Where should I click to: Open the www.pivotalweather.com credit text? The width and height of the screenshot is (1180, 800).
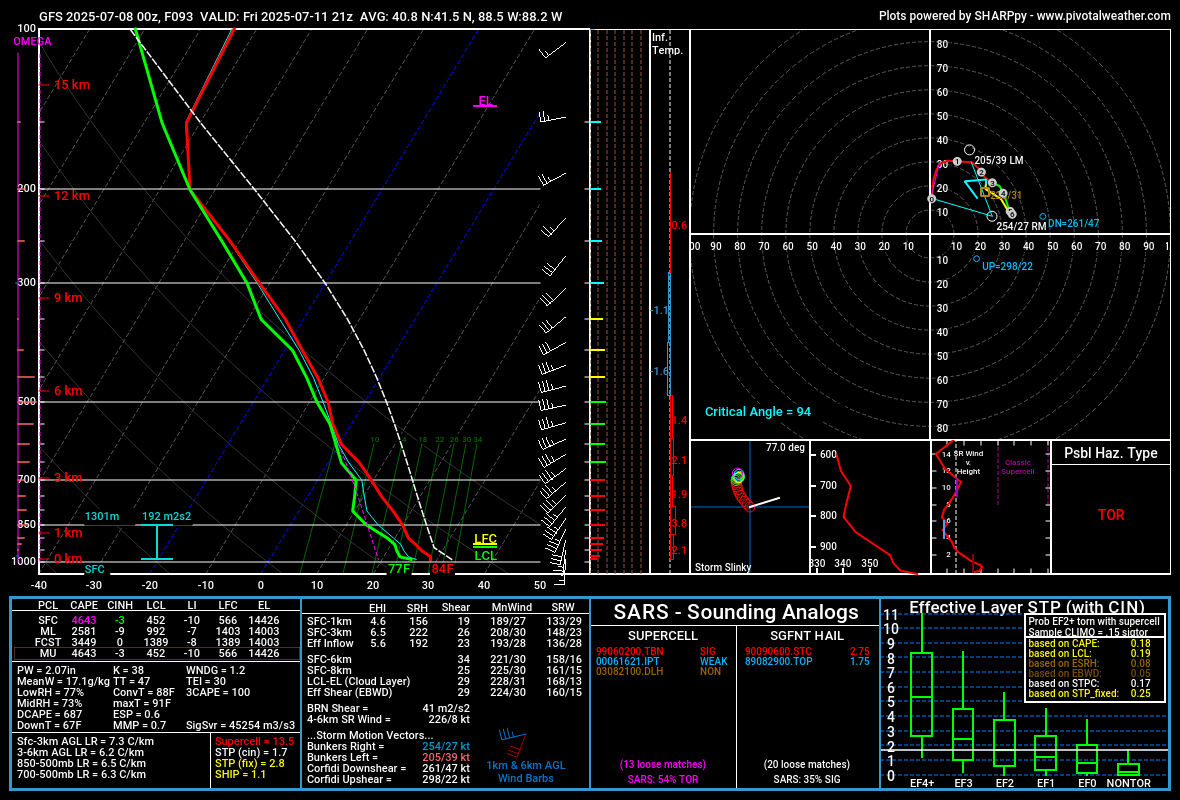[x=1103, y=16]
